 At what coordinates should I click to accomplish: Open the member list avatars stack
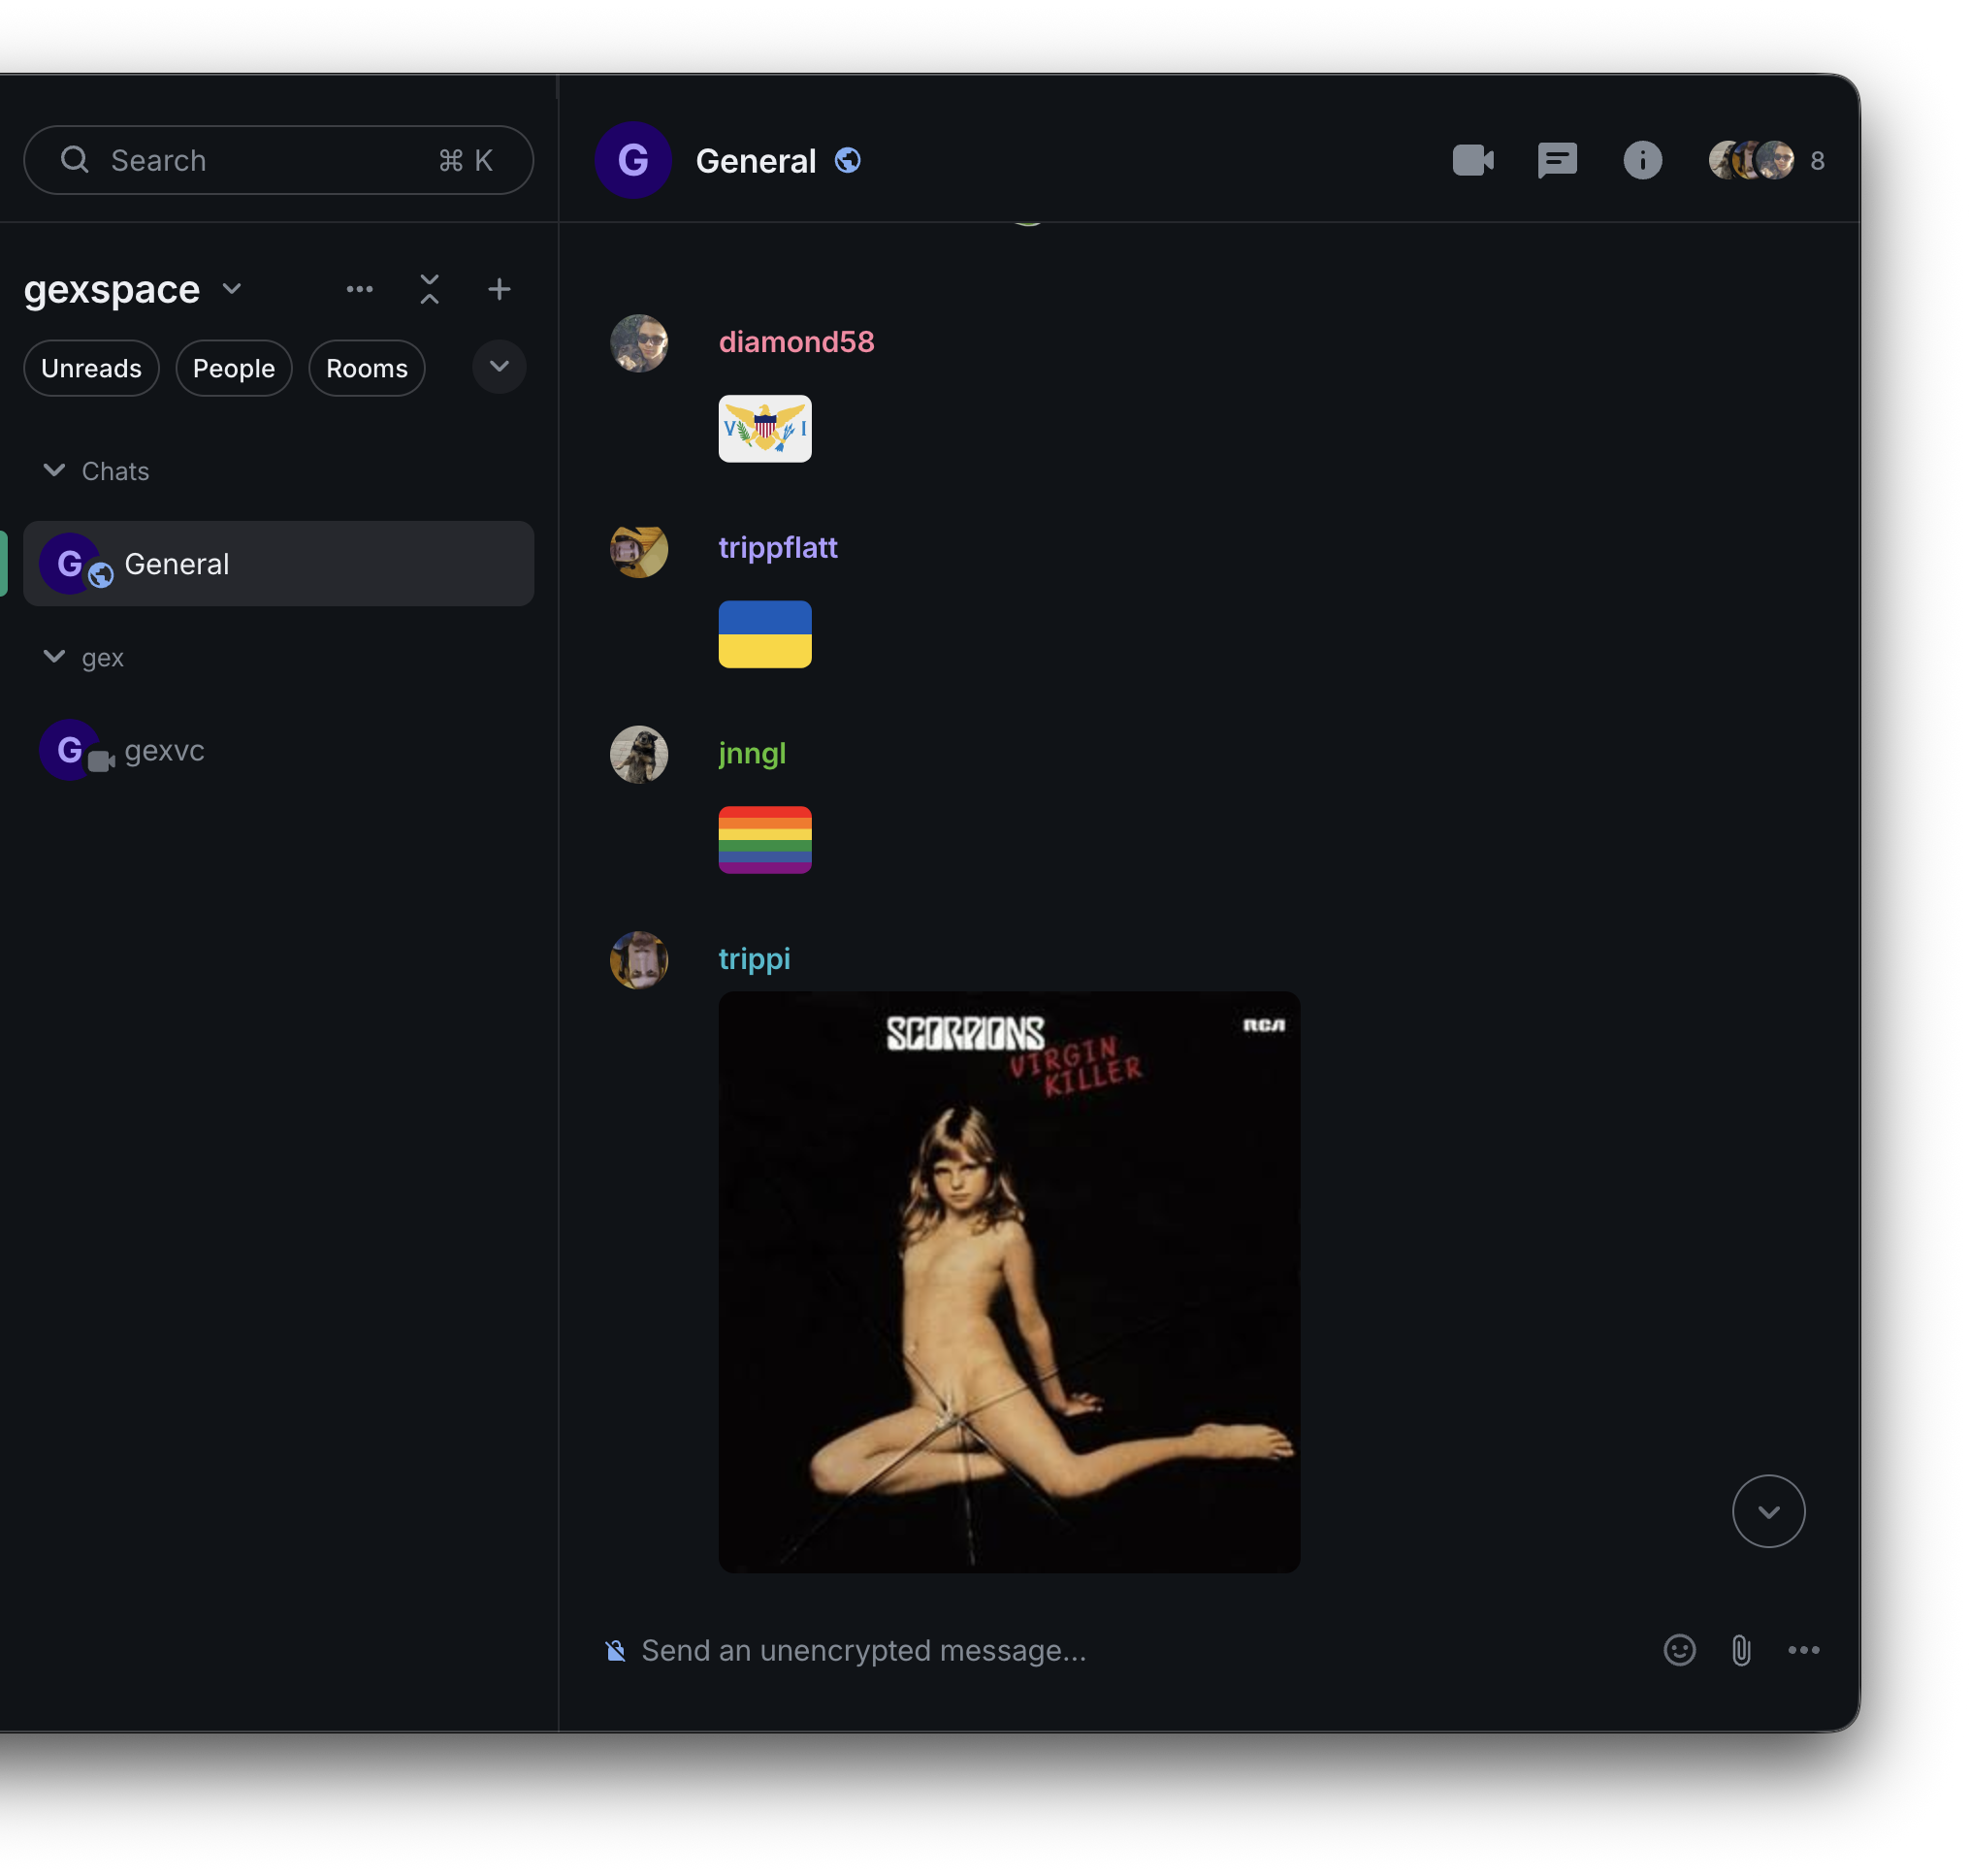pyautogui.click(x=1750, y=160)
